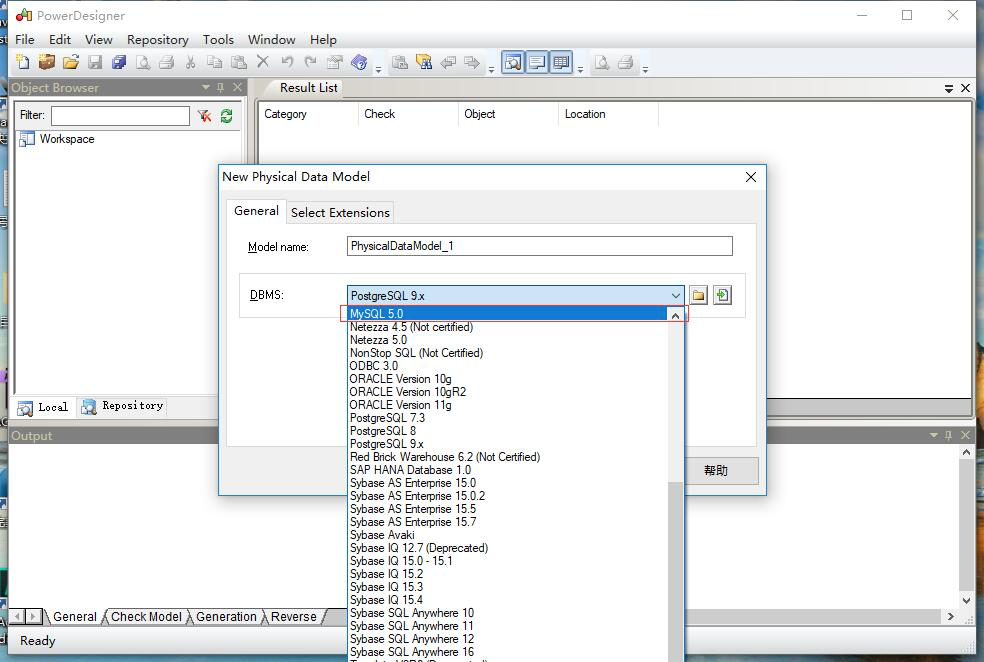This screenshot has height=662, width=984.
Task: Open the Generation output tab
Action: coord(226,617)
